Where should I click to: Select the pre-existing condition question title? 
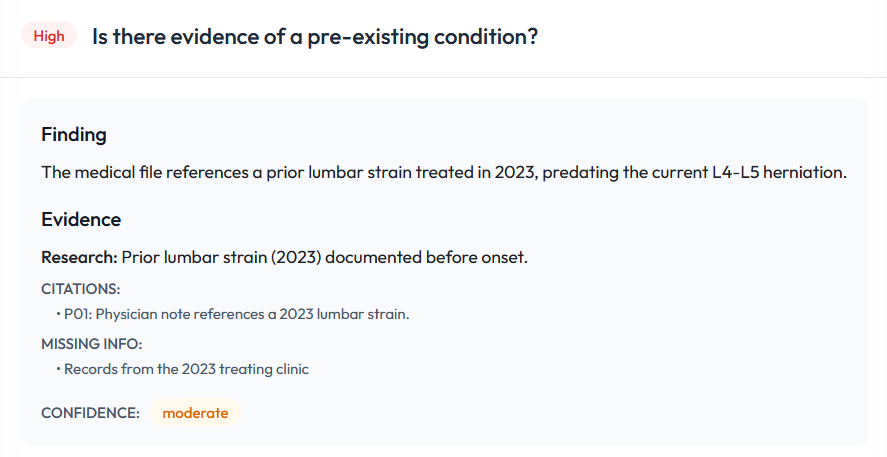tap(315, 37)
